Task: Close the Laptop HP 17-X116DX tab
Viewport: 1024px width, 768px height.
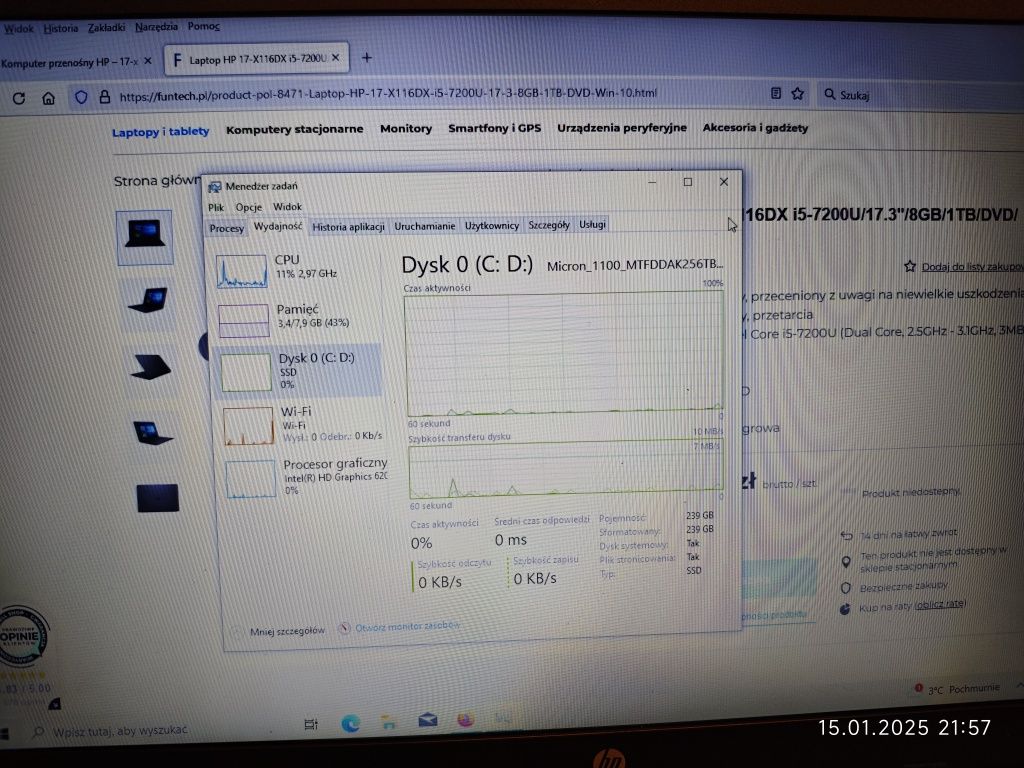Action: (x=335, y=58)
